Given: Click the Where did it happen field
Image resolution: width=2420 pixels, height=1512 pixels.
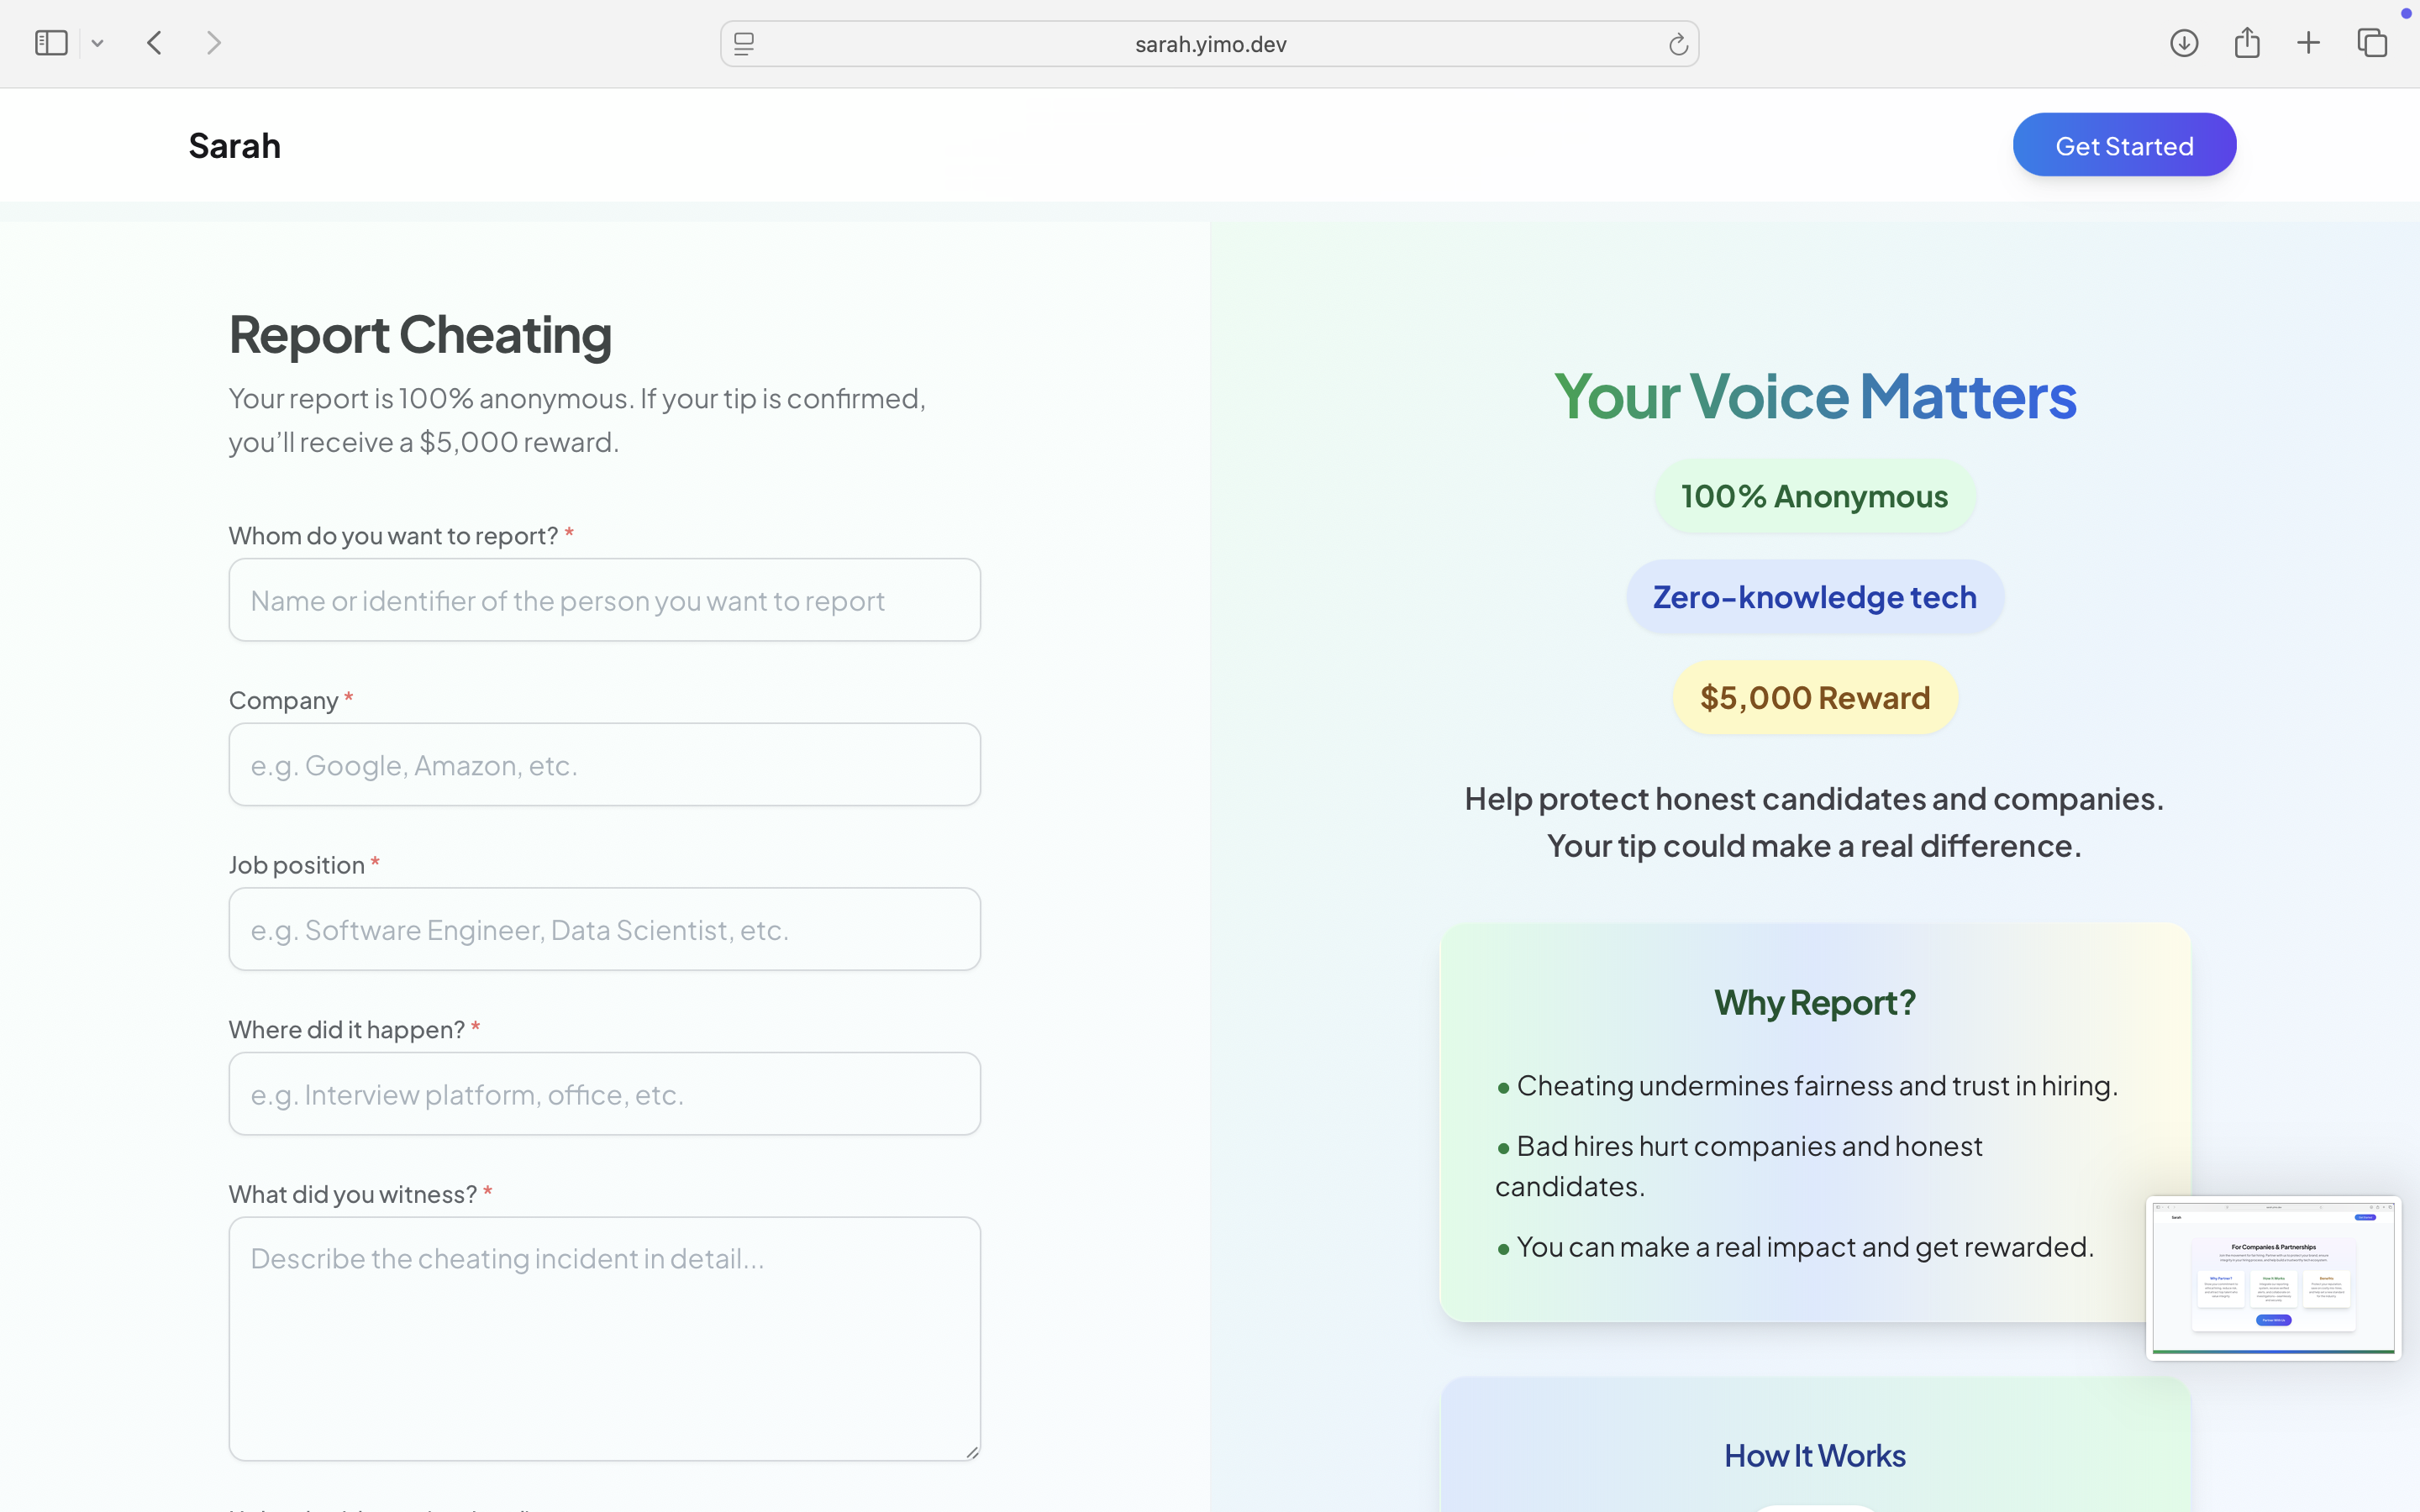Looking at the screenshot, I should point(604,1094).
